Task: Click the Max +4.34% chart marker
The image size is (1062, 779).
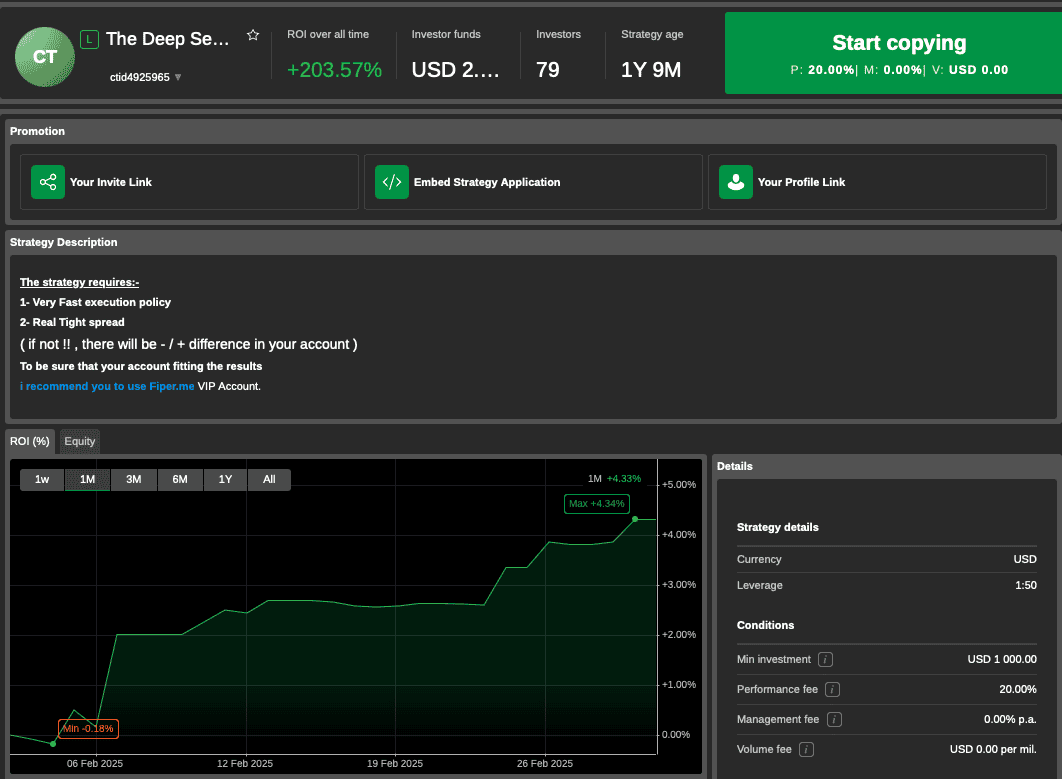Action: coord(597,504)
